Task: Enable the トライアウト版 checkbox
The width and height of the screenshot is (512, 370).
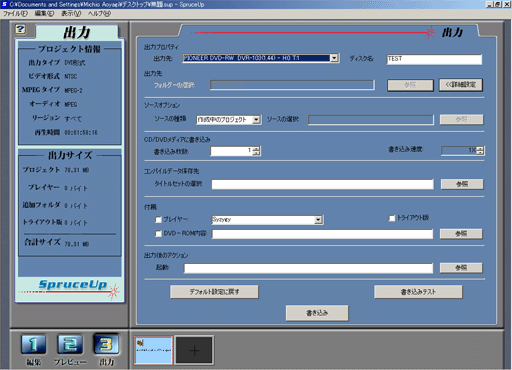Action: 392,218
